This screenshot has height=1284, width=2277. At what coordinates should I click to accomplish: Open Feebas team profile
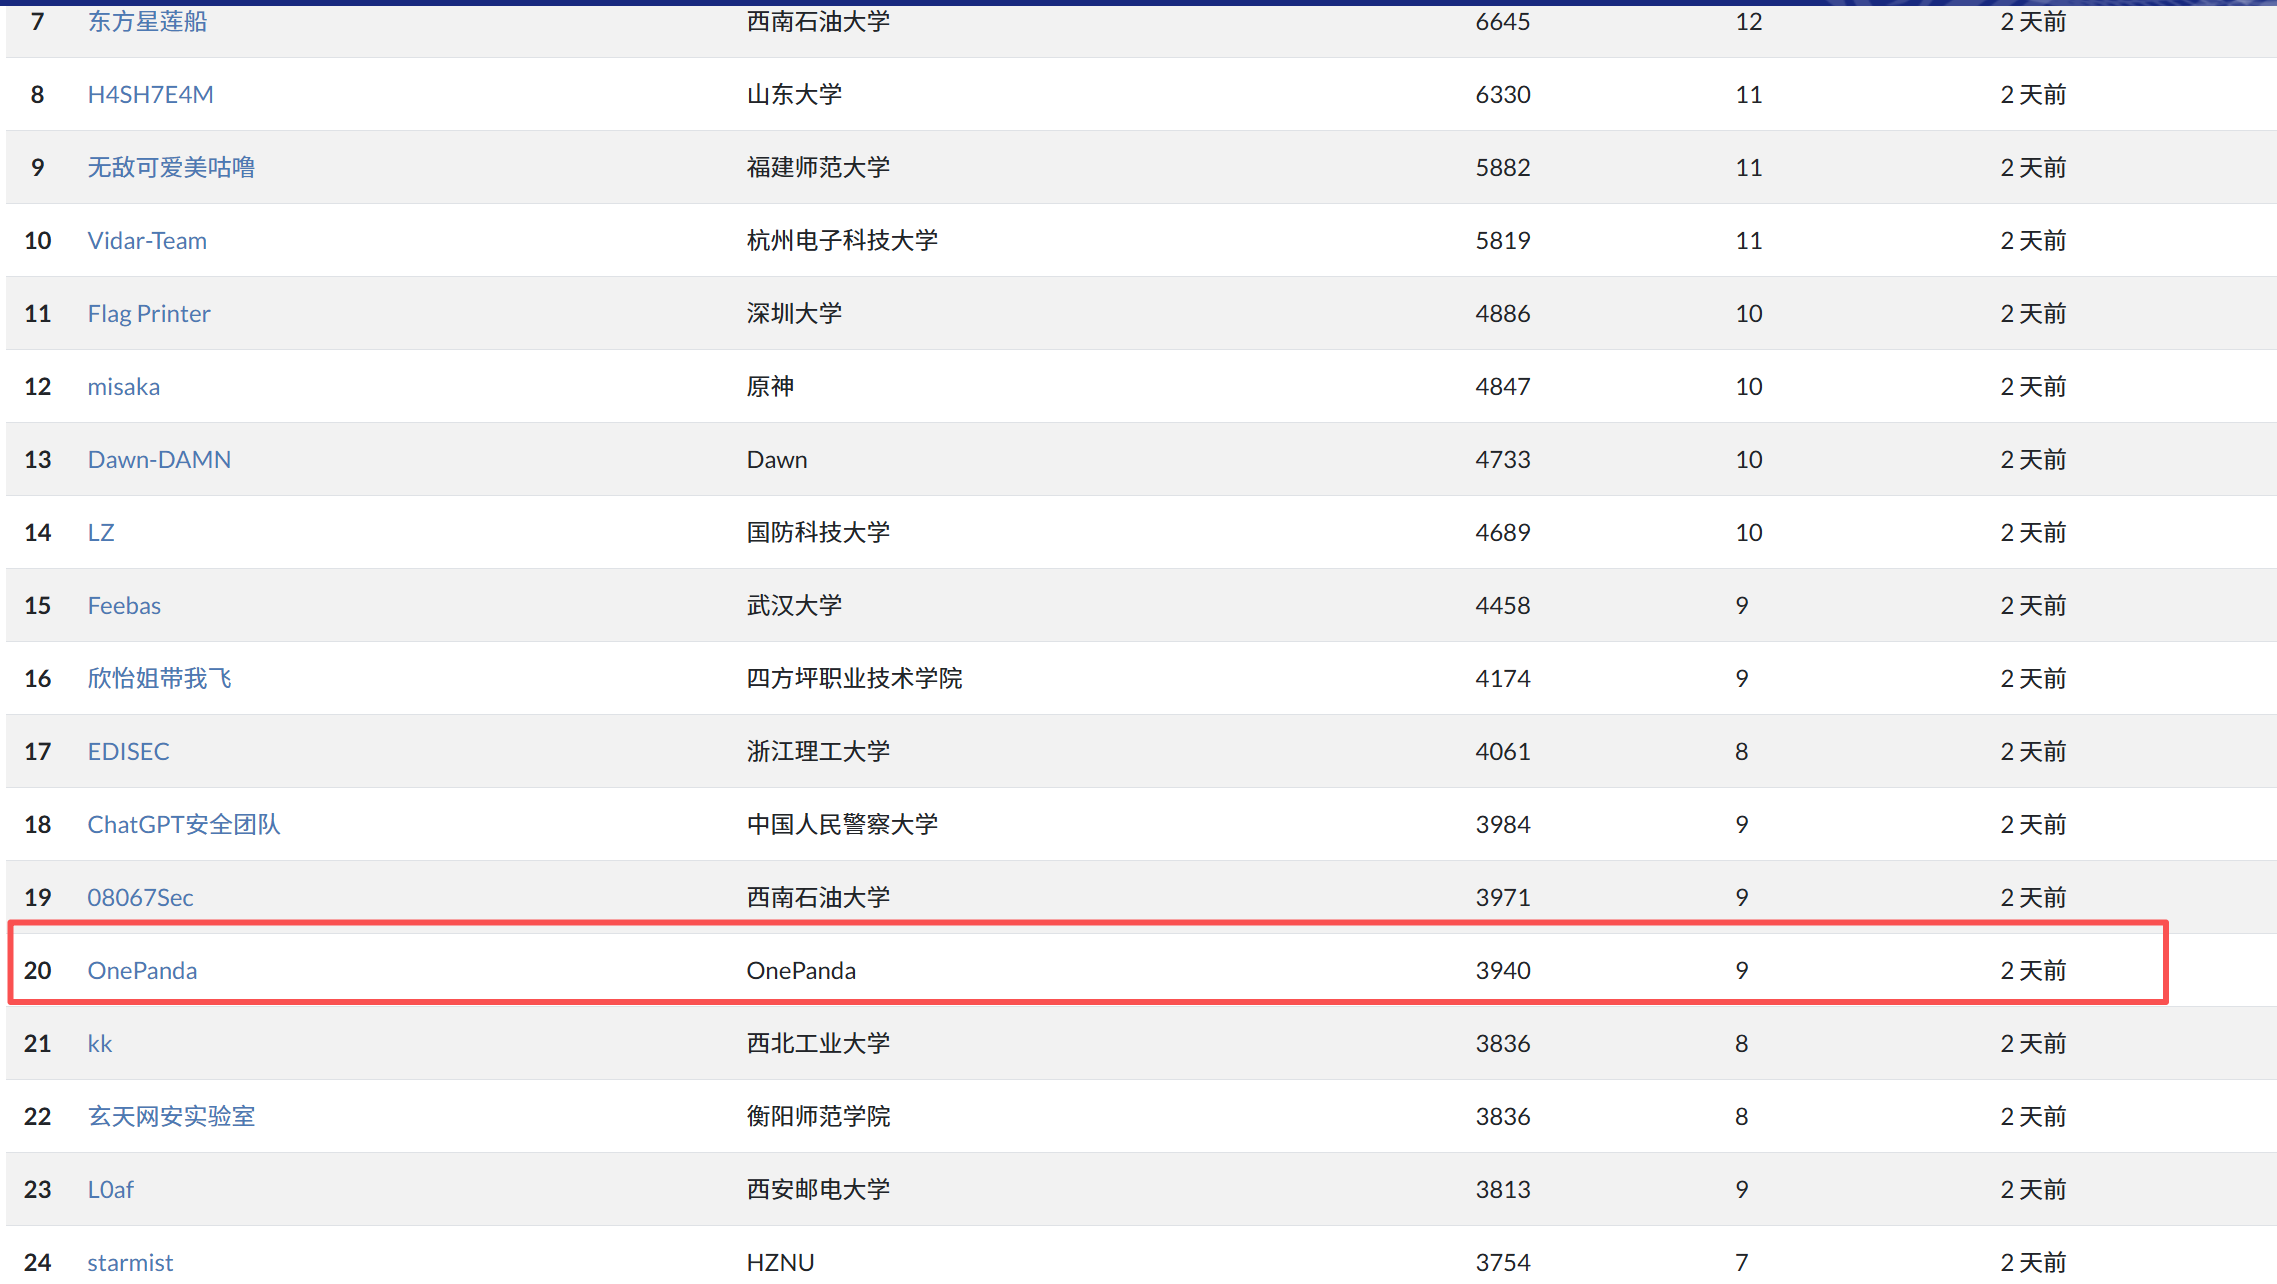pyautogui.click(x=124, y=606)
